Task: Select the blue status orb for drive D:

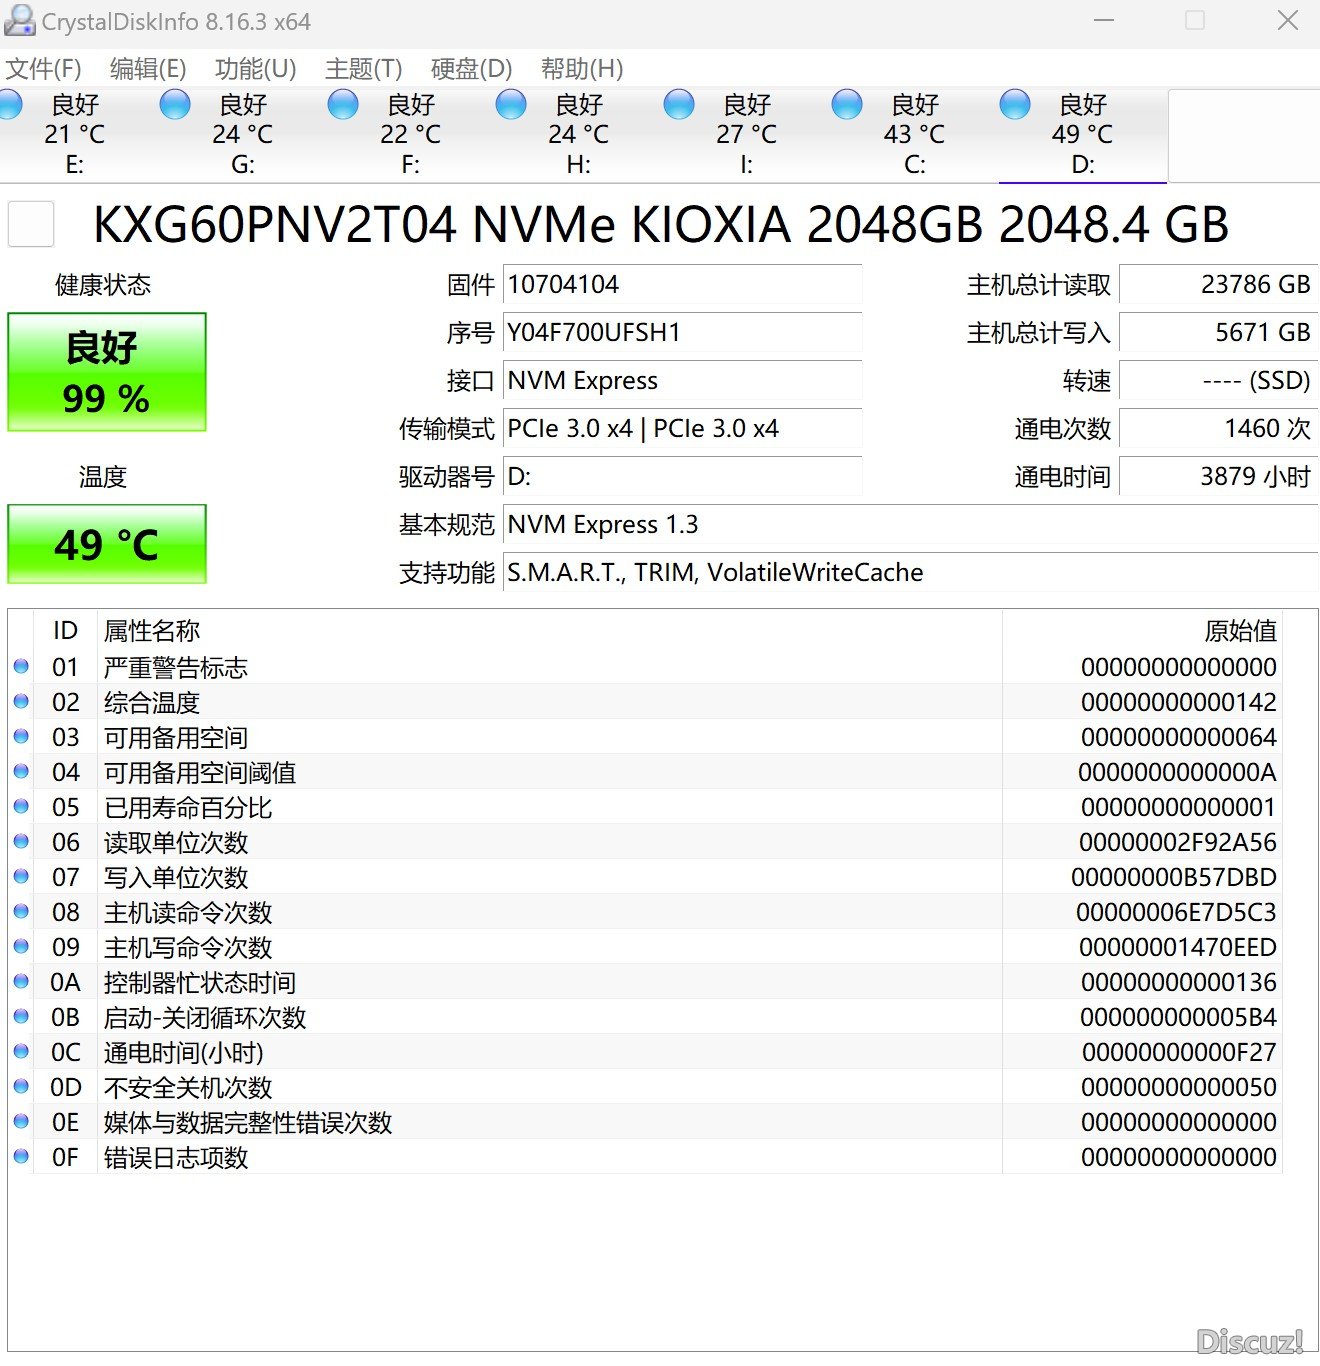Action: [x=1015, y=105]
